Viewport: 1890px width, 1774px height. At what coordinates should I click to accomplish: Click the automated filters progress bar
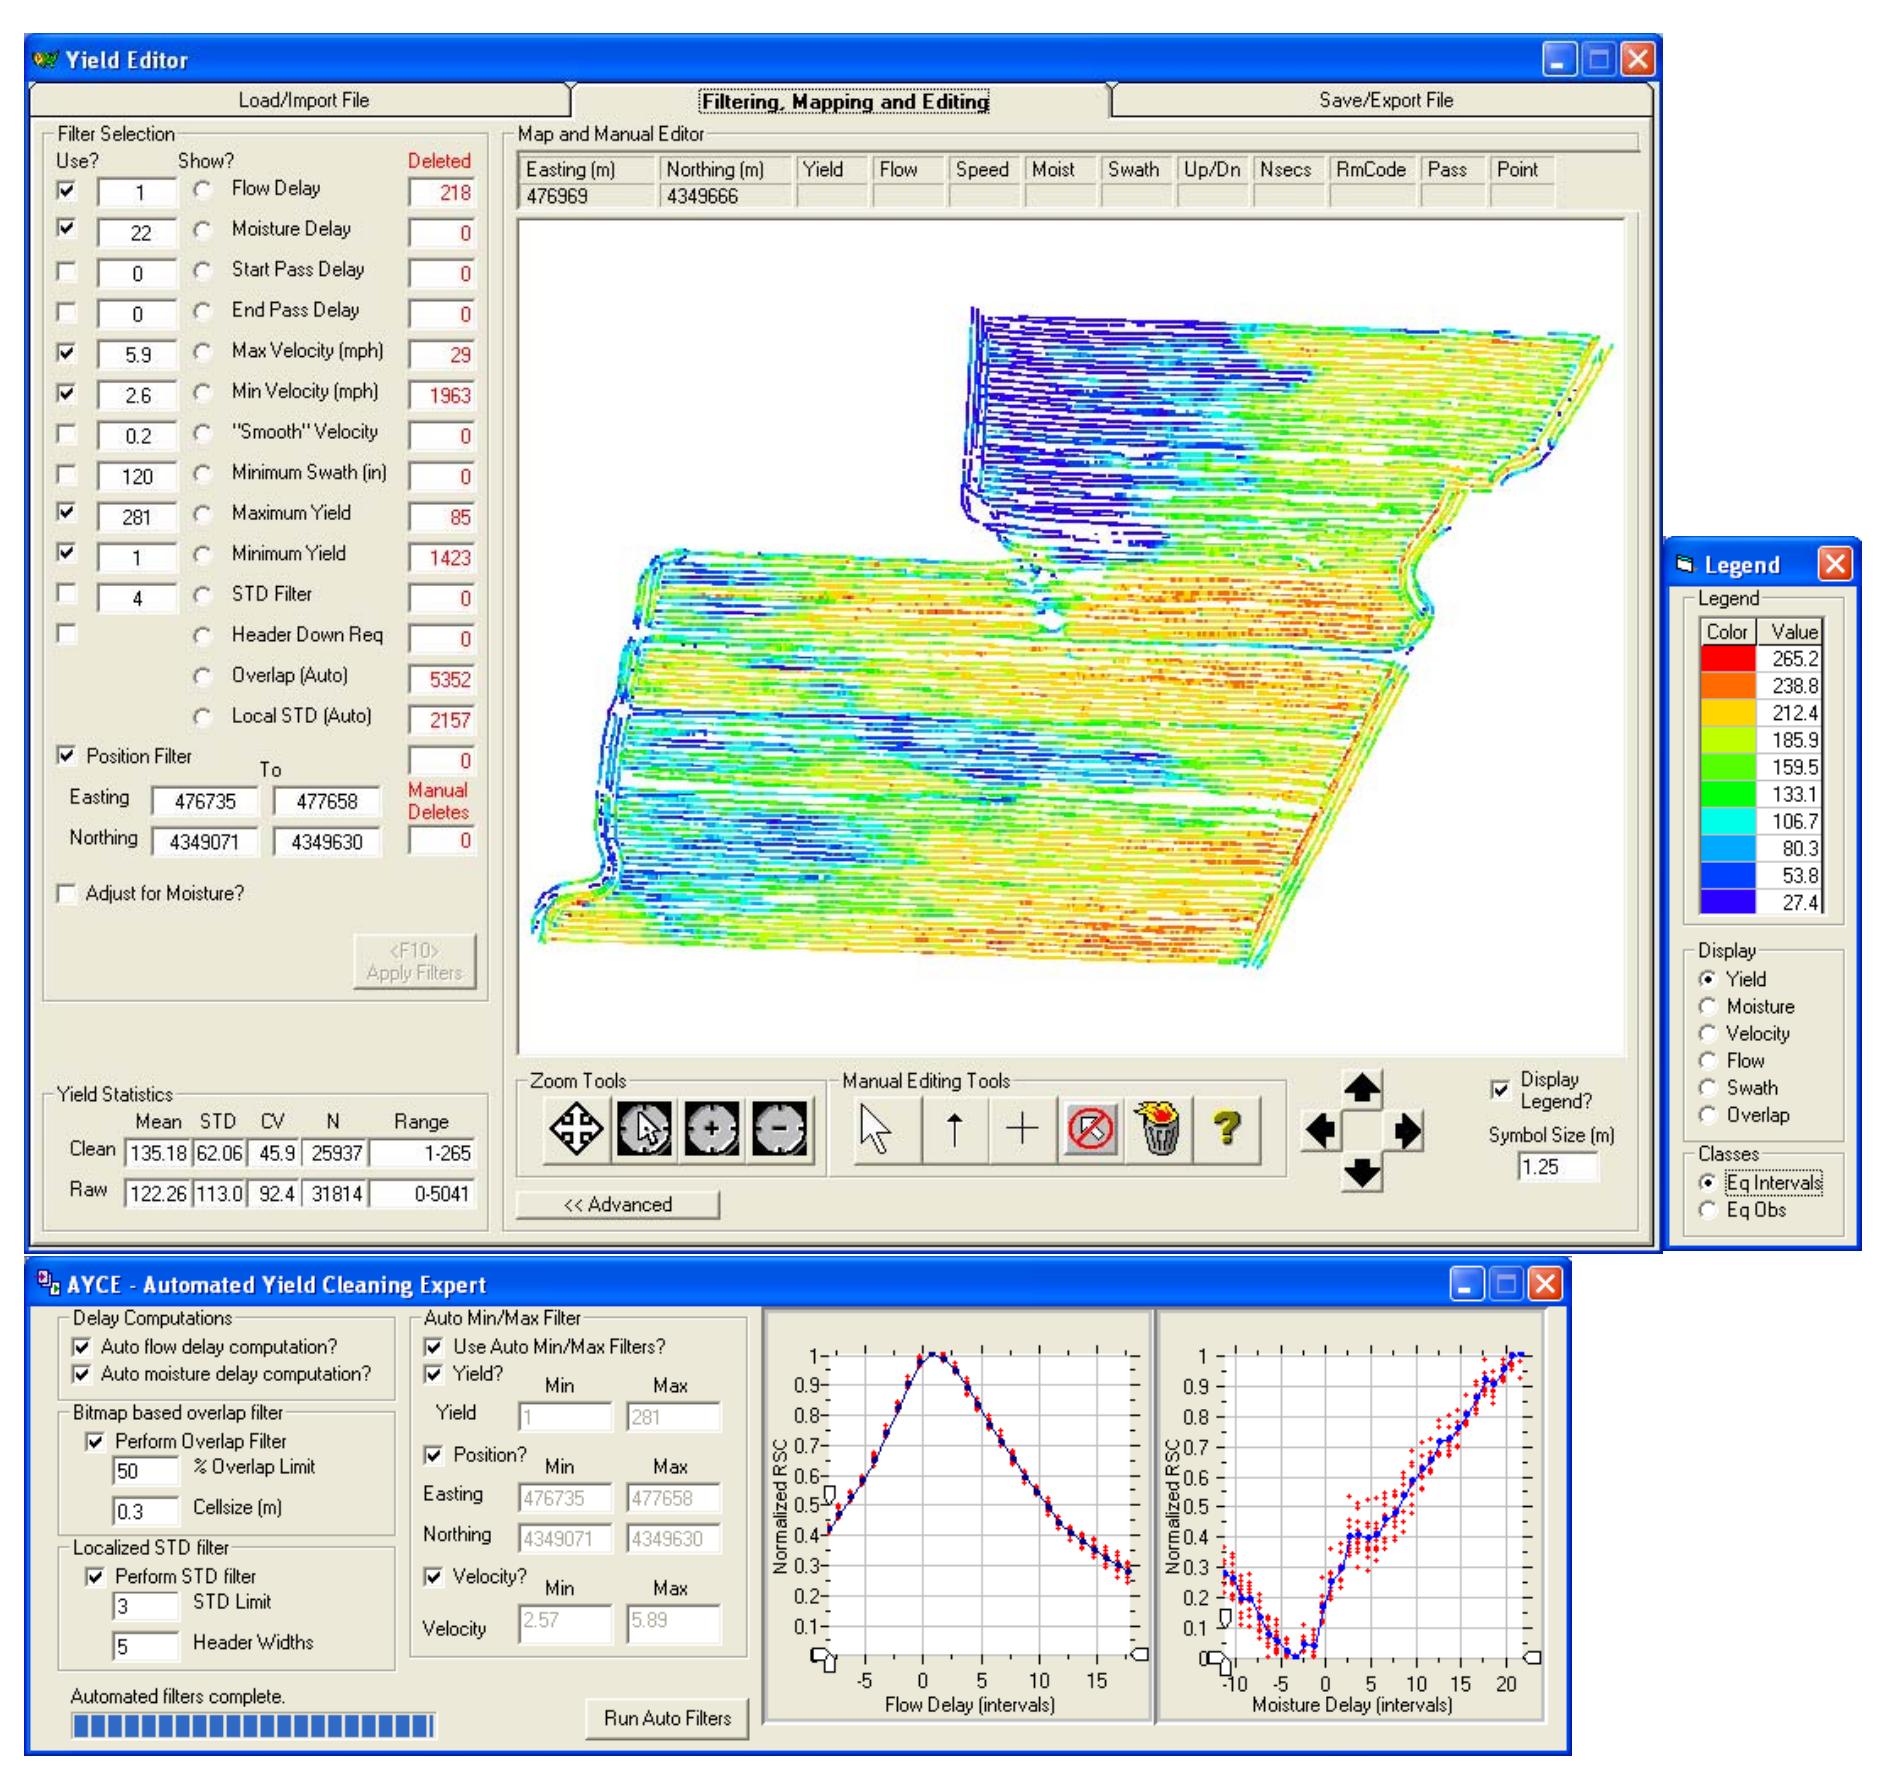(x=253, y=1726)
